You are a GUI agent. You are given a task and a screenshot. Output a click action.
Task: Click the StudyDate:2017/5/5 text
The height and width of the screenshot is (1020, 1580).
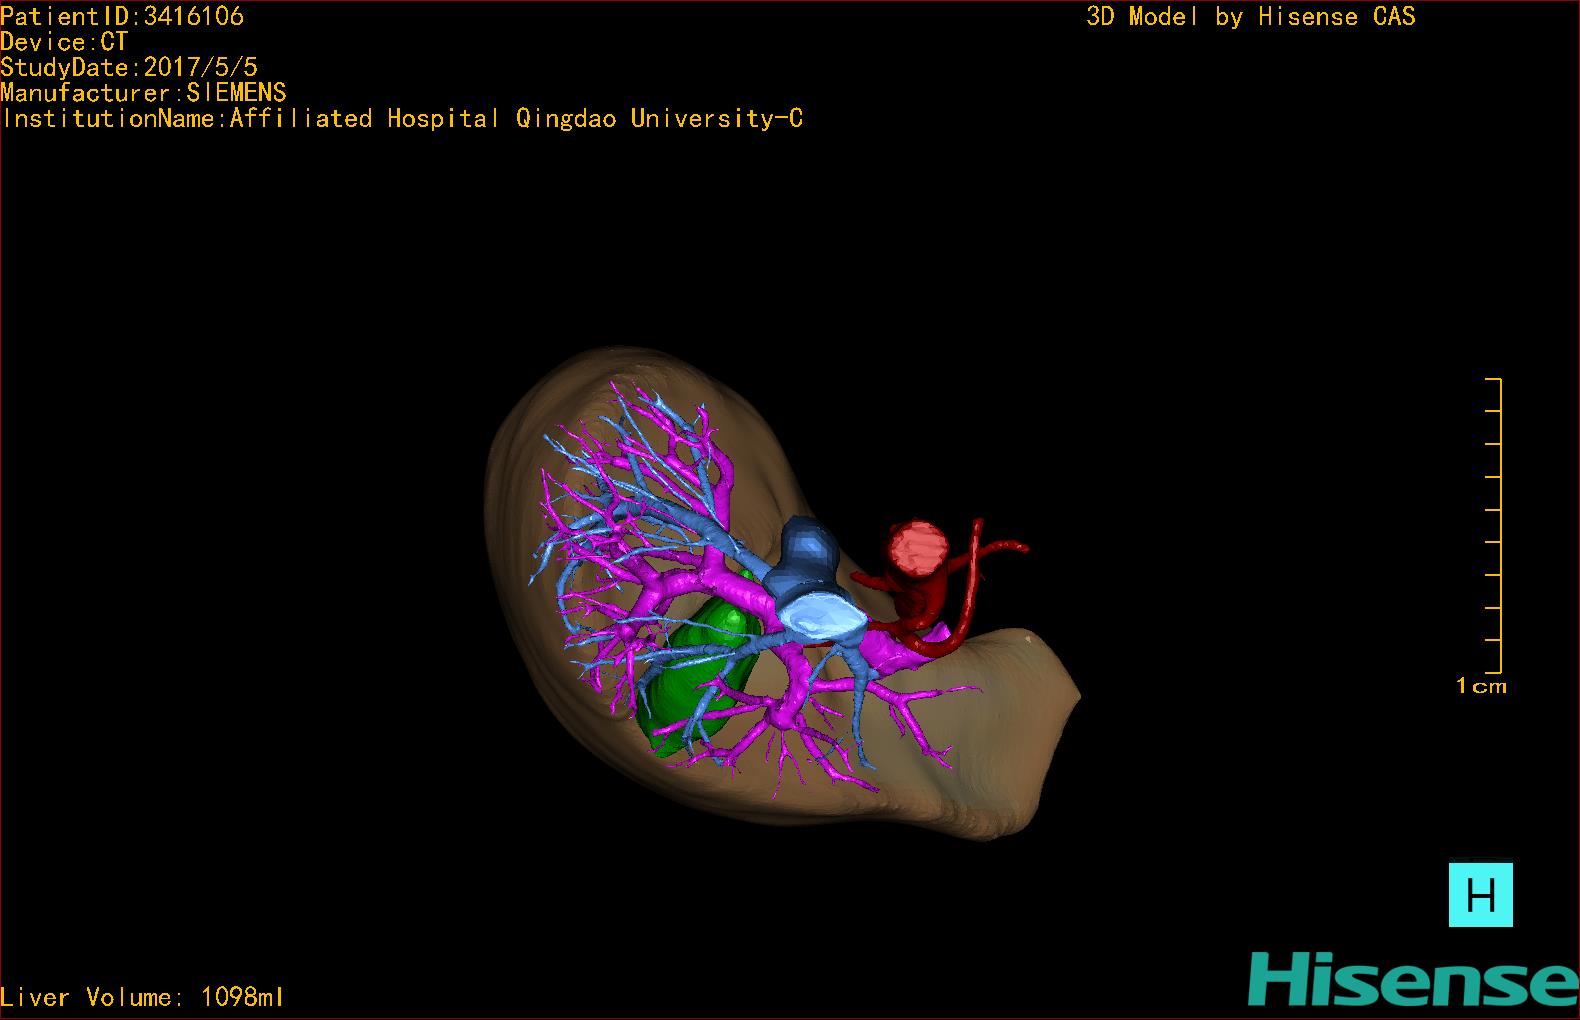pos(129,67)
